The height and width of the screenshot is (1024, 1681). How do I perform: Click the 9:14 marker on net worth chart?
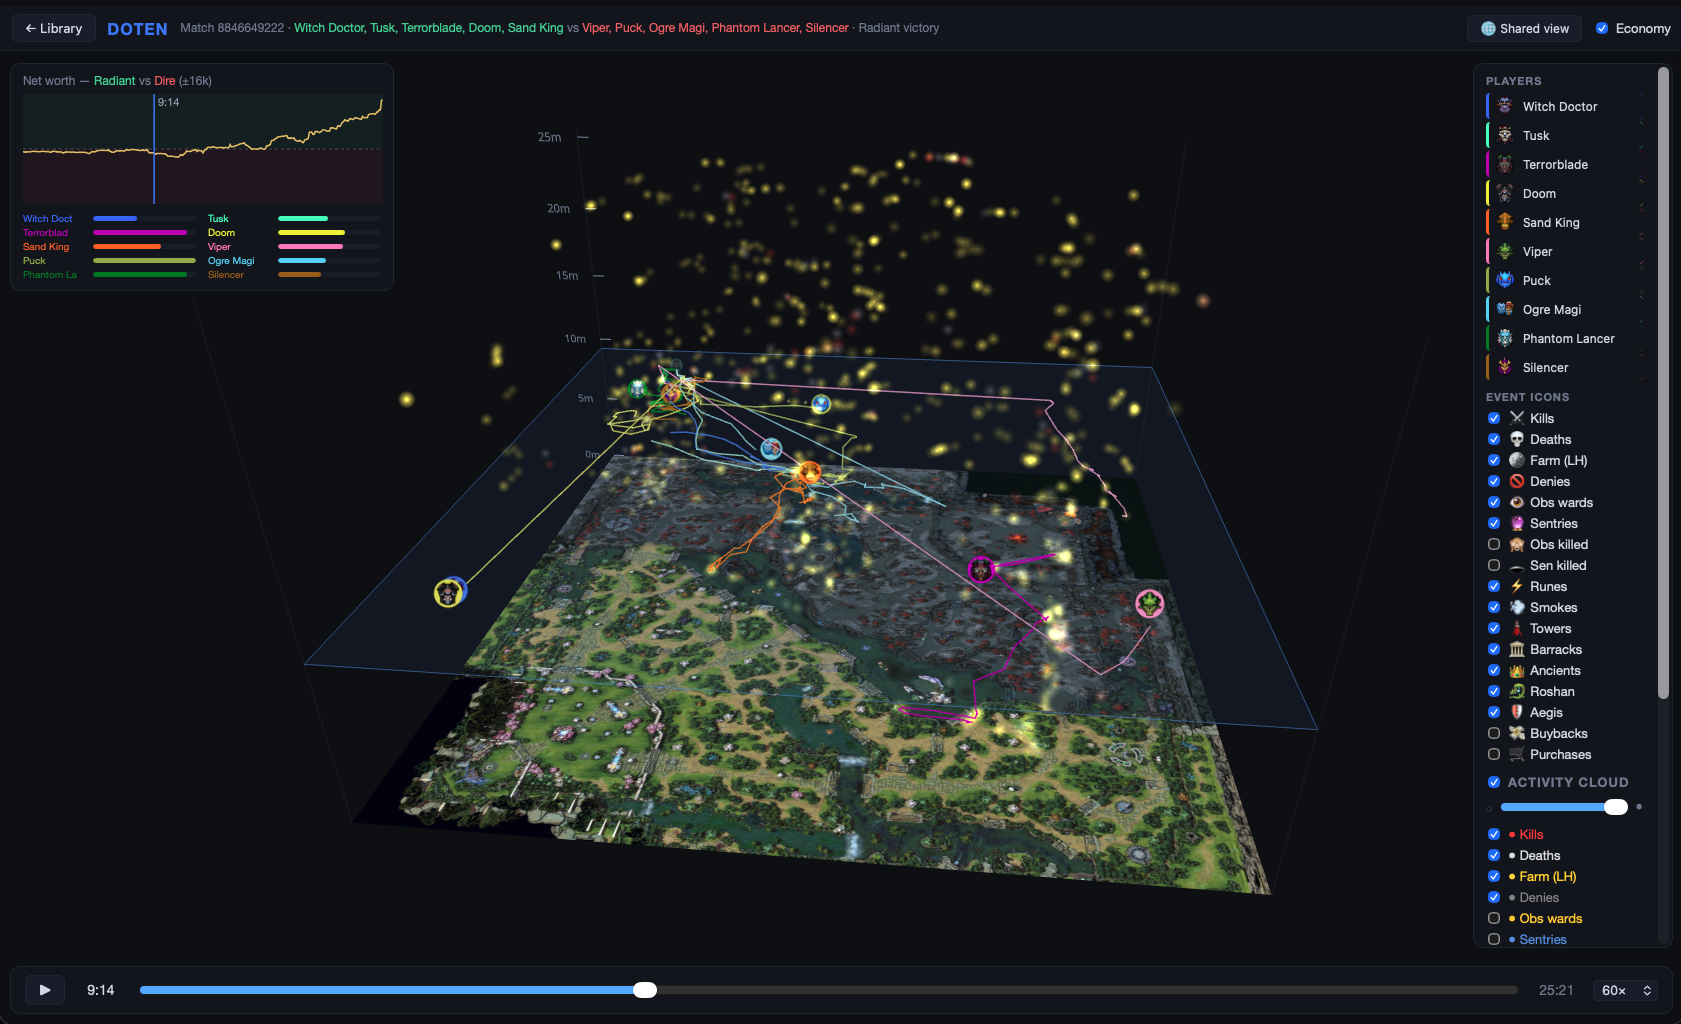(x=154, y=149)
